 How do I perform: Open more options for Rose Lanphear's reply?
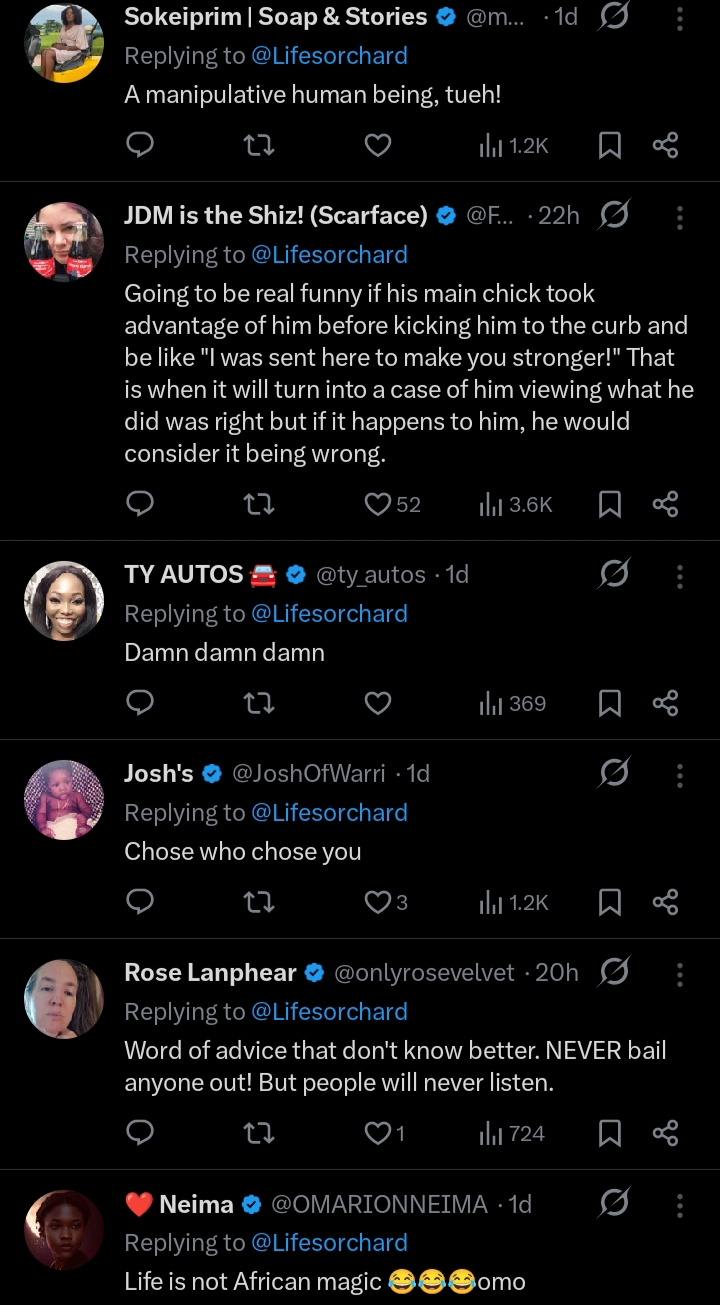[680, 973]
